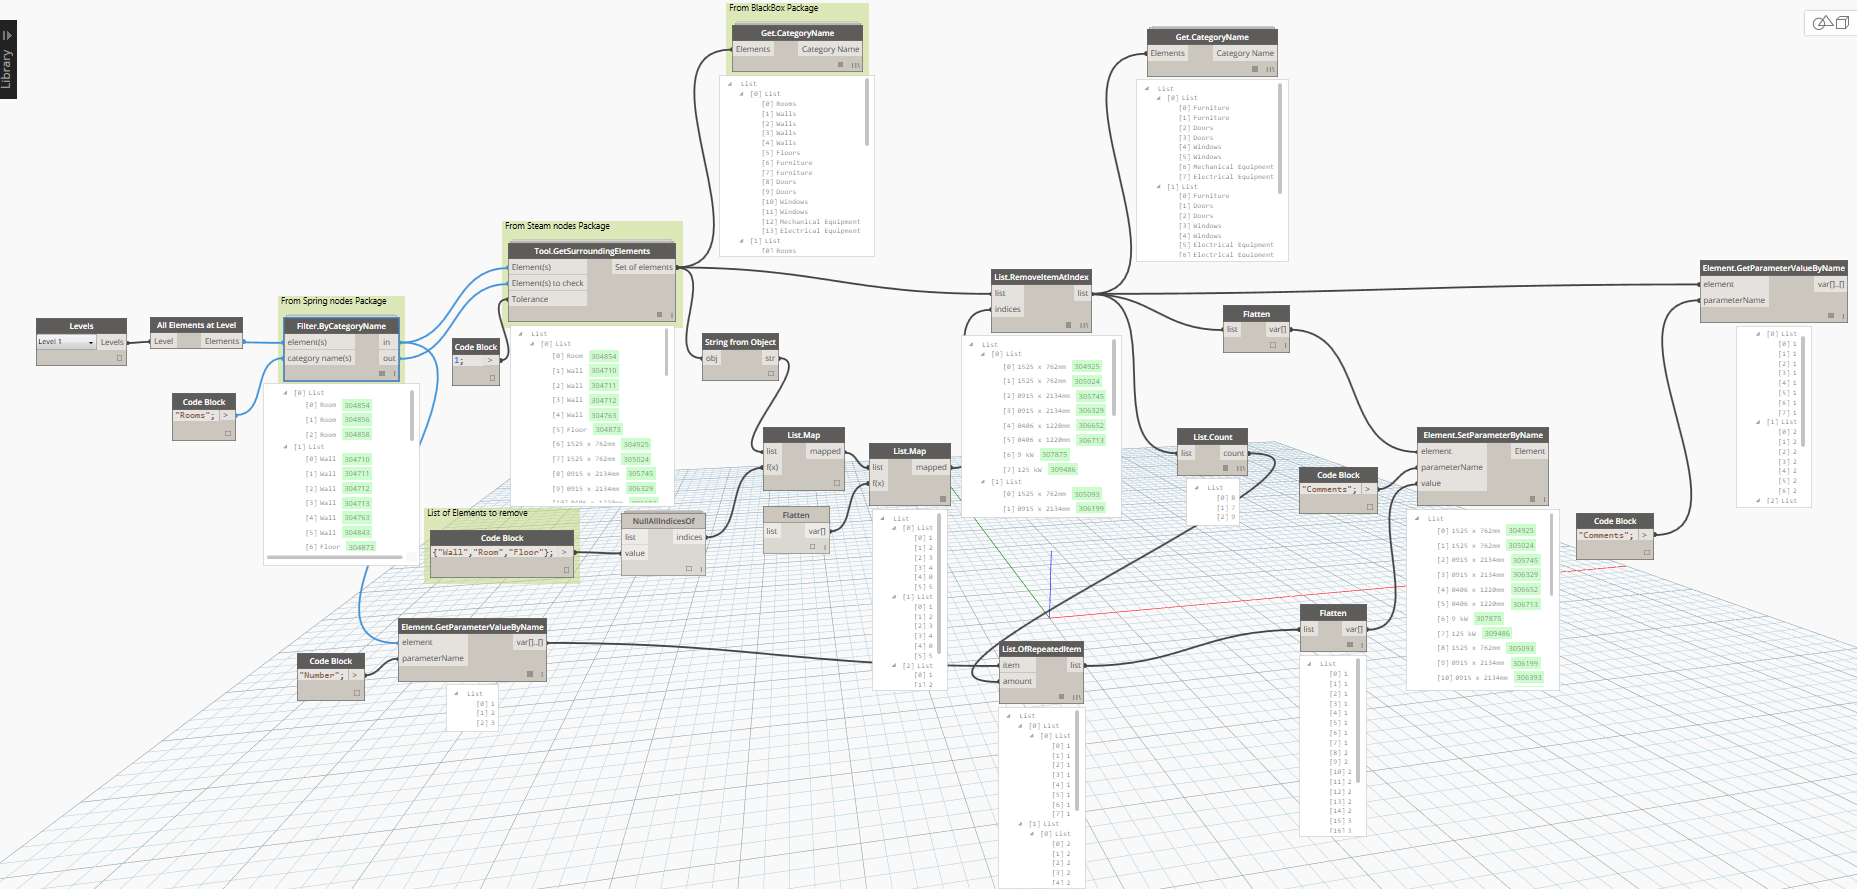The image size is (1857, 889).
Task: Select element ID 307875 in List.RemoveItemAtIndex preview
Action: coord(1055,455)
